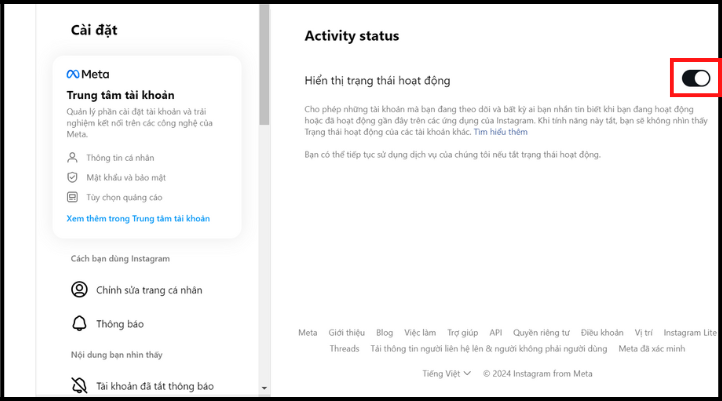Select Thông báo menu item
This screenshot has width=722, height=401.
tap(120, 324)
